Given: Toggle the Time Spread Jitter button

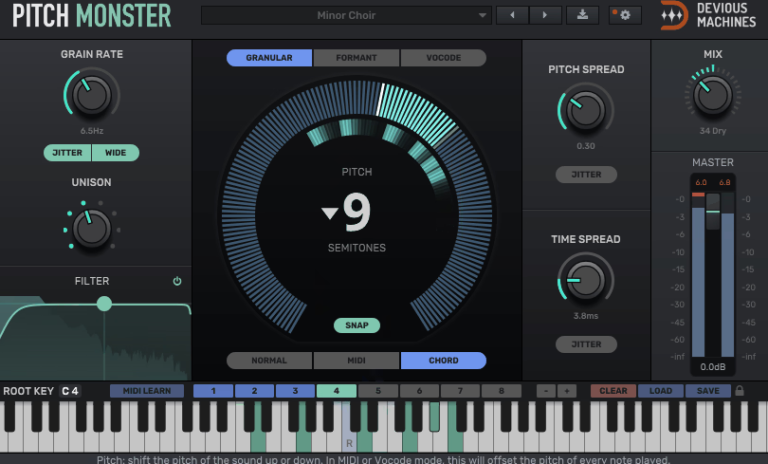Looking at the screenshot, I should click(586, 344).
